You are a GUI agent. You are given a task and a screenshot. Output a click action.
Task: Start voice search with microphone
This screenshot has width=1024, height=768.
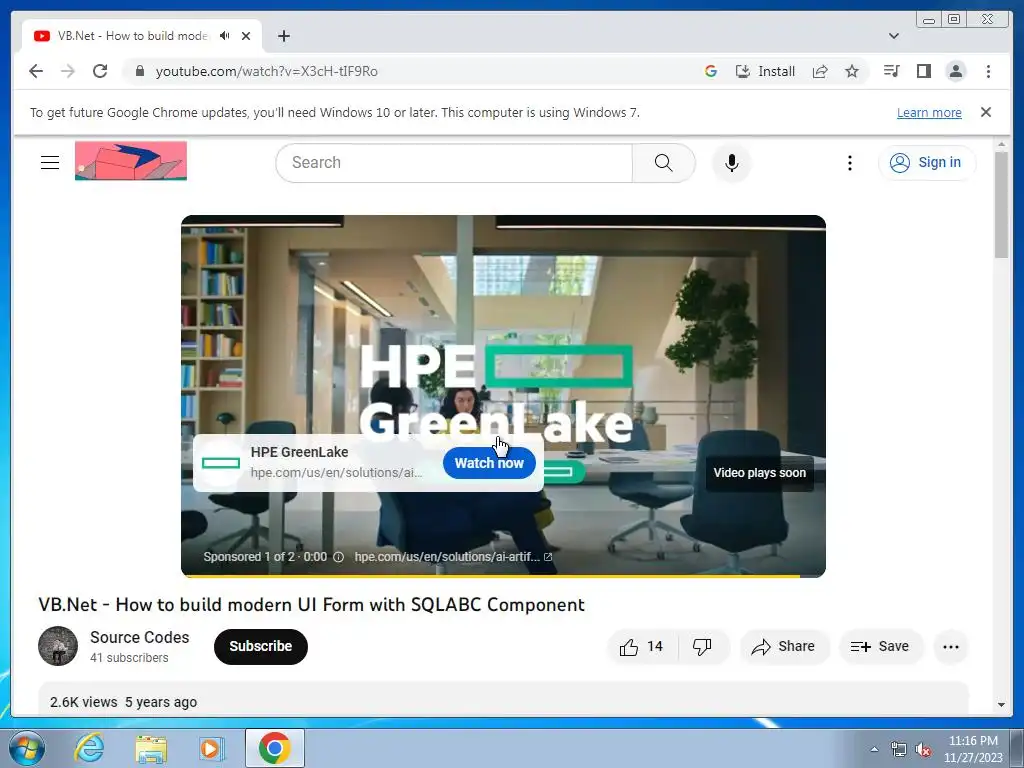[x=731, y=163]
